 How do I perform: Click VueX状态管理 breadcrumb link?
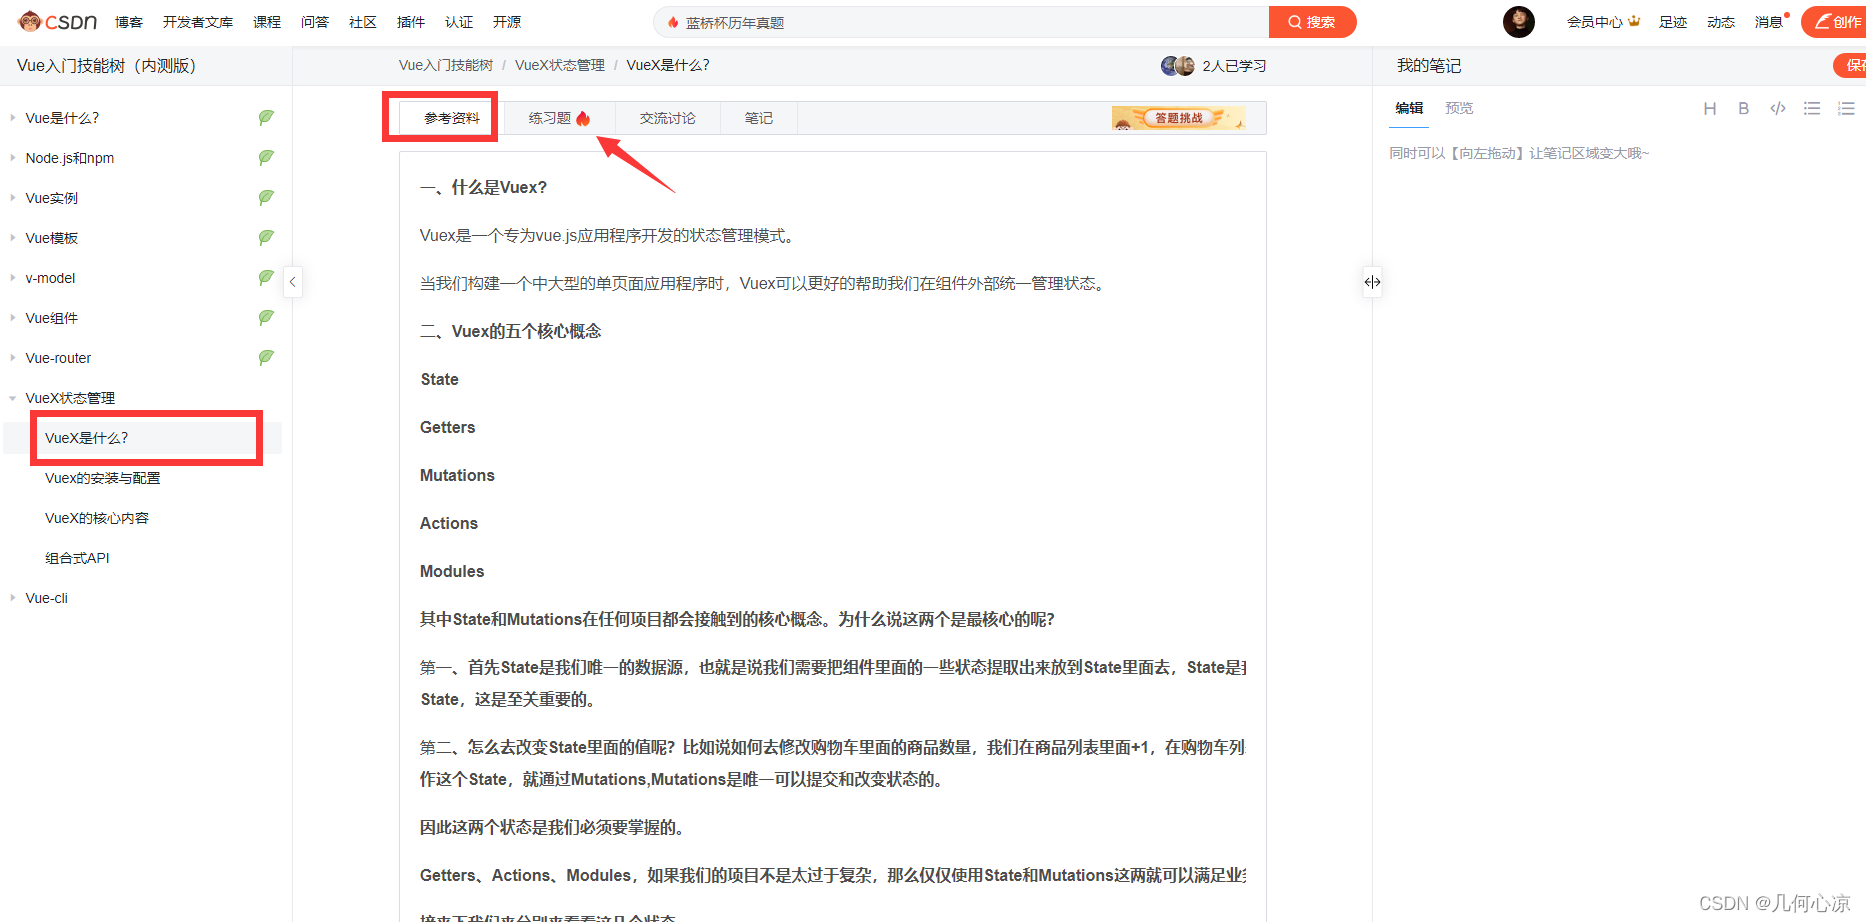[560, 65]
